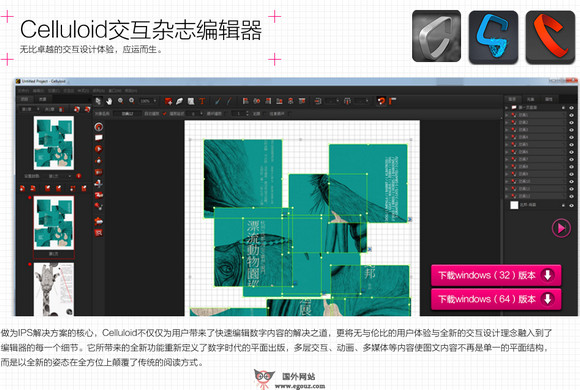The image size is (580, 390).
Task: Toggle eye icon for layer item 5
Action: click(571, 145)
